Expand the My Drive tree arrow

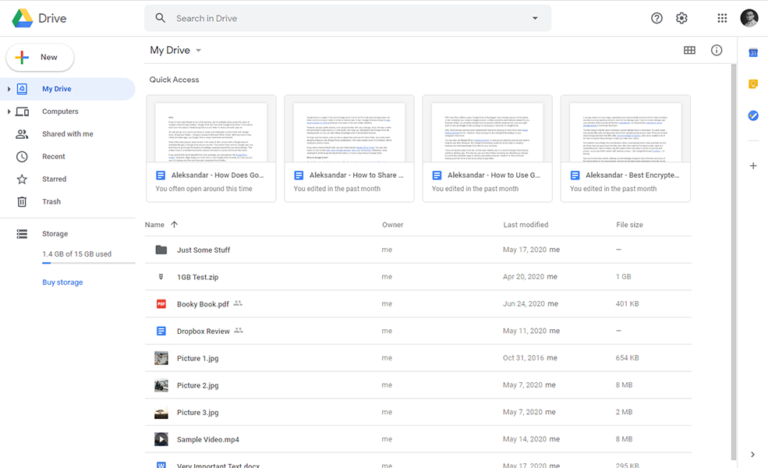pyautogui.click(x=9, y=89)
